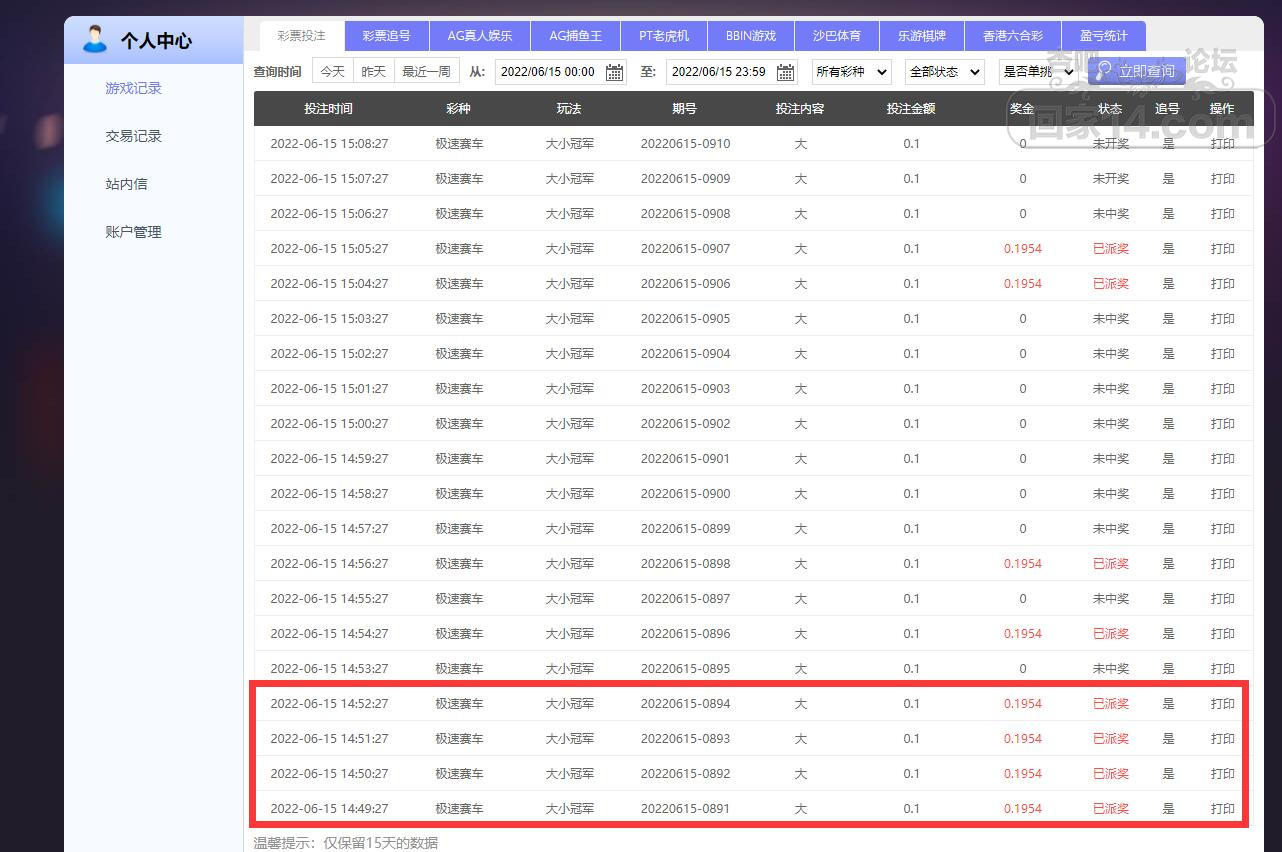The width and height of the screenshot is (1282, 852).
Task: Go to 账户管理 in the sidebar
Action: 134,232
